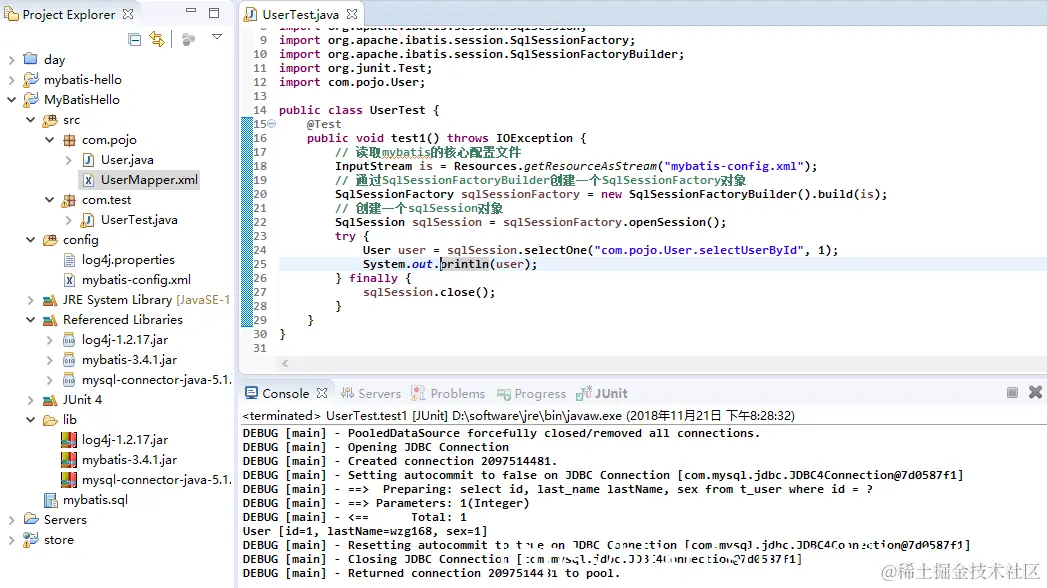Click the JRE System Library icon
This screenshot has width=1047, height=588.
(50, 300)
